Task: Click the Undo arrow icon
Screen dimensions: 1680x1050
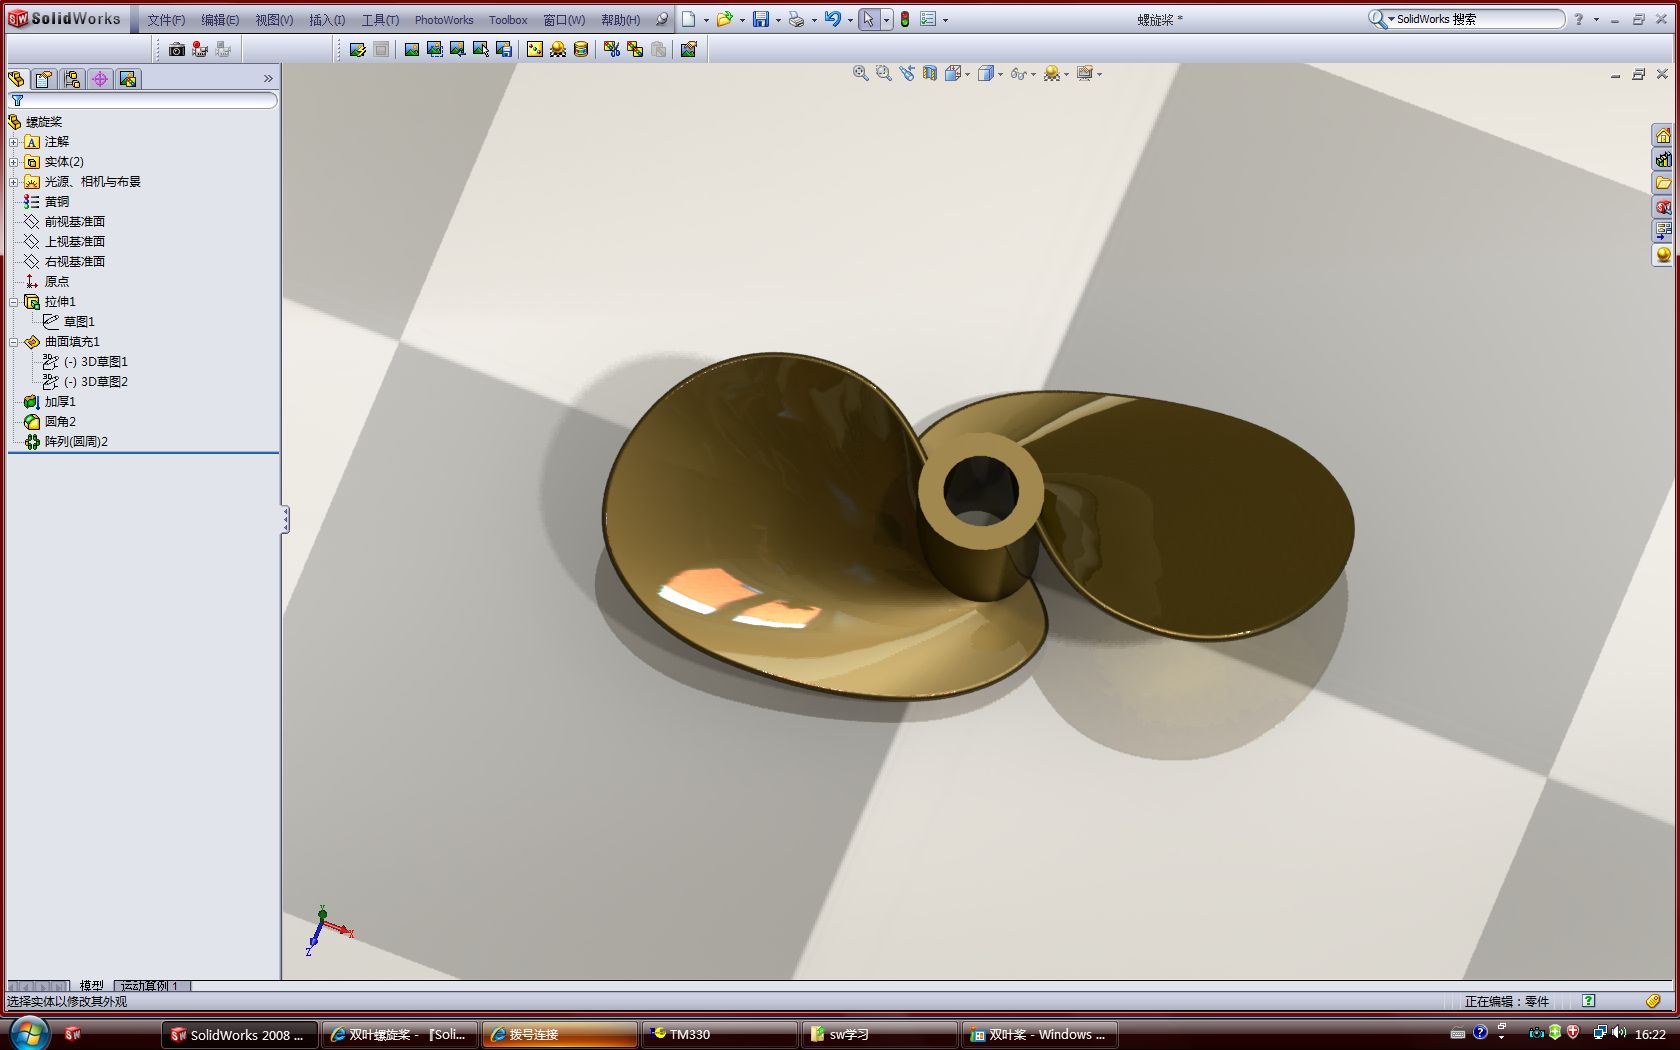Action: 832,19
